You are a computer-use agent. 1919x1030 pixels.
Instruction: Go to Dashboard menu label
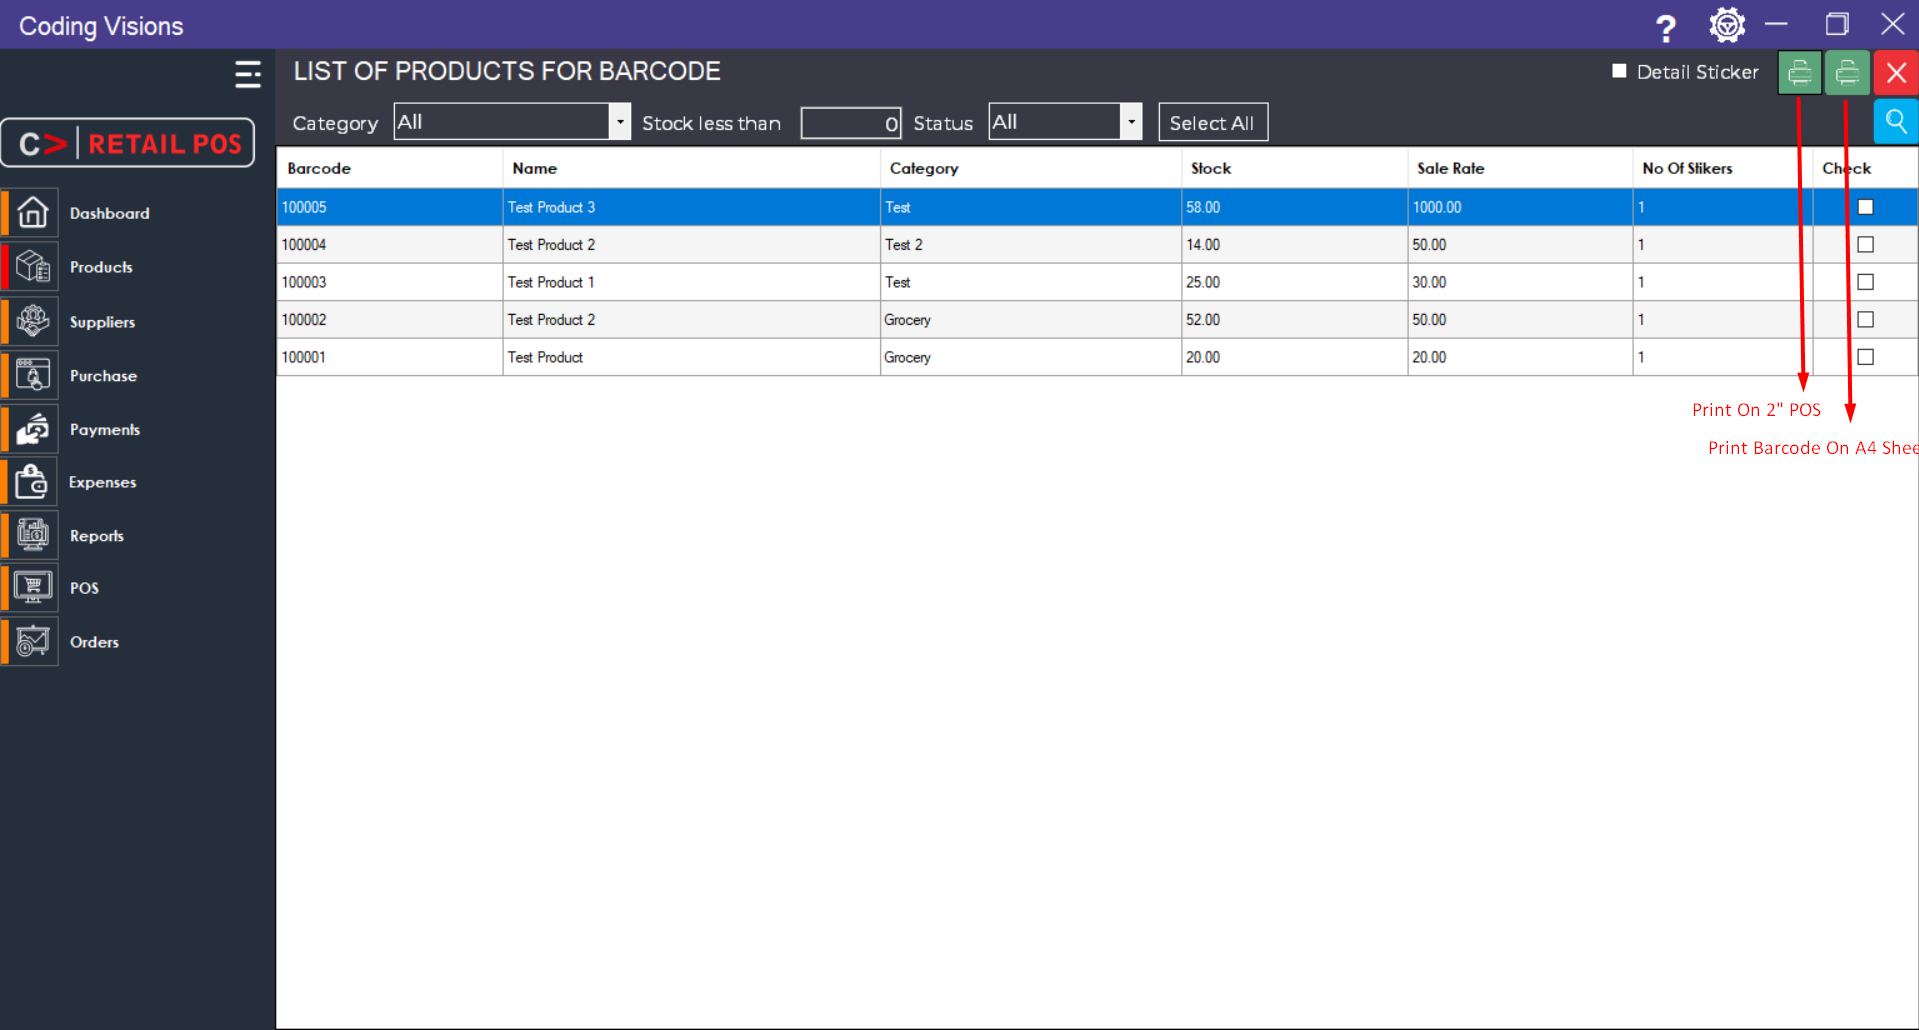click(x=110, y=213)
